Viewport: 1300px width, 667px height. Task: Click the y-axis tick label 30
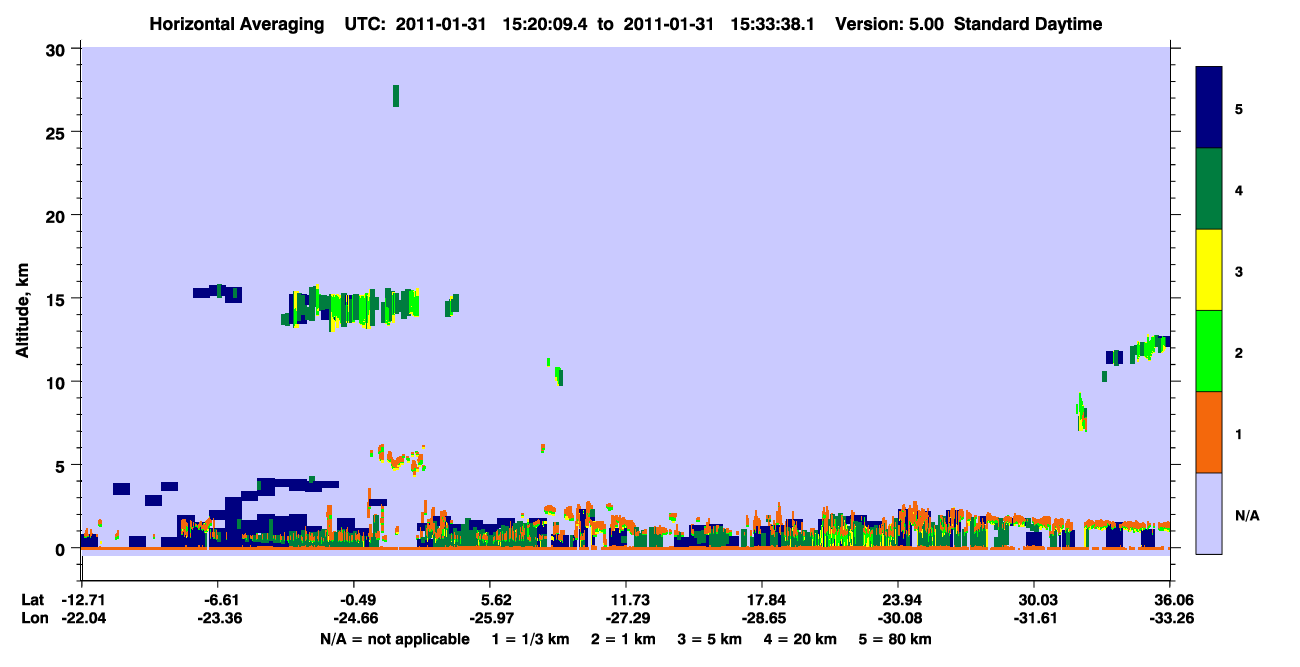pyautogui.click(x=57, y=49)
